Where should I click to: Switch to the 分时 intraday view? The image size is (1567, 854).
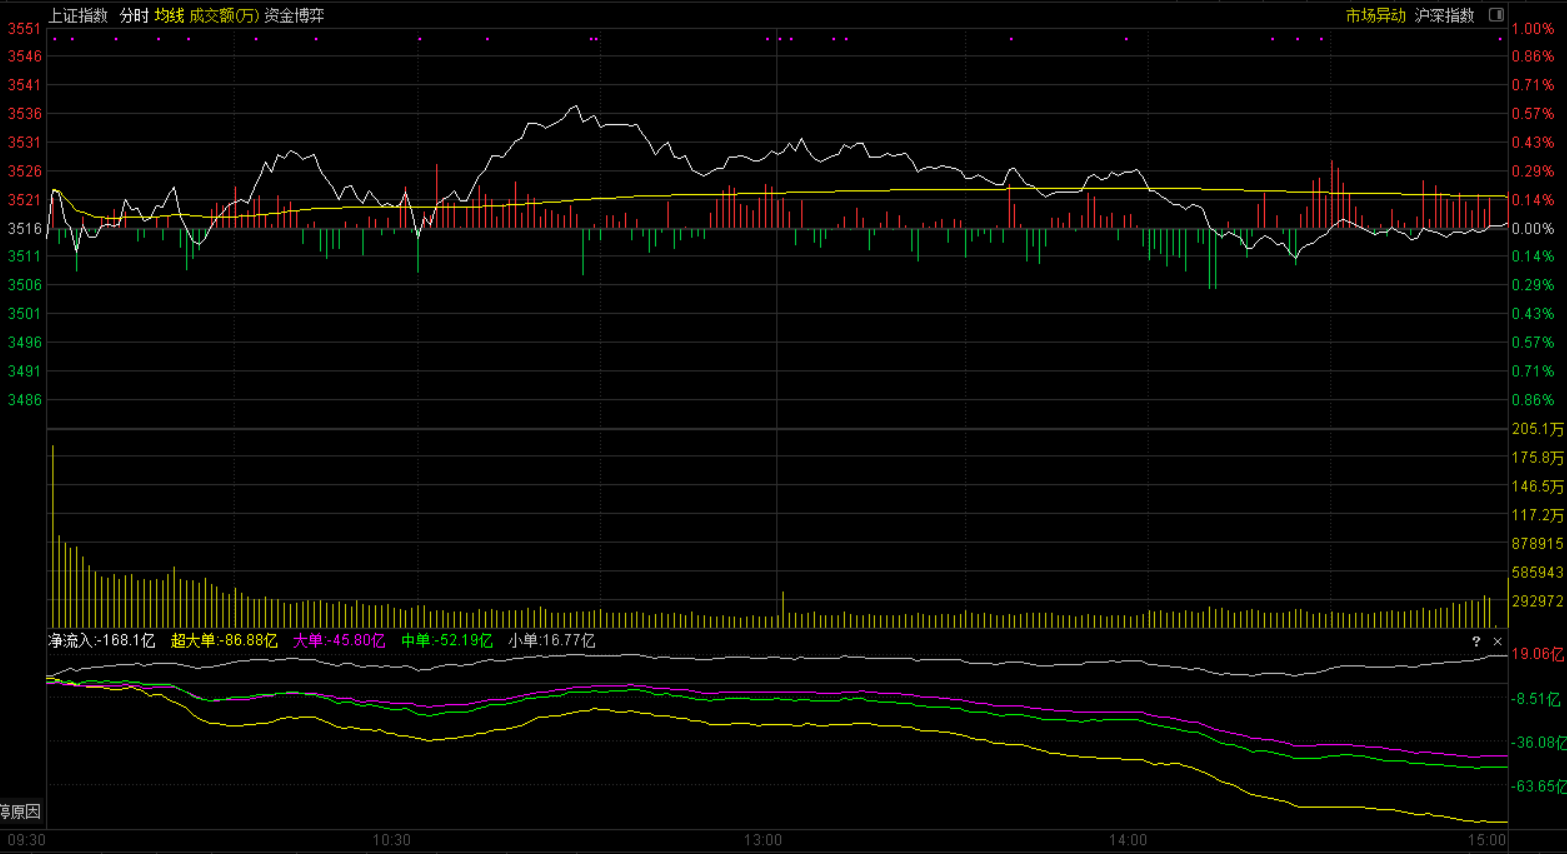[134, 15]
